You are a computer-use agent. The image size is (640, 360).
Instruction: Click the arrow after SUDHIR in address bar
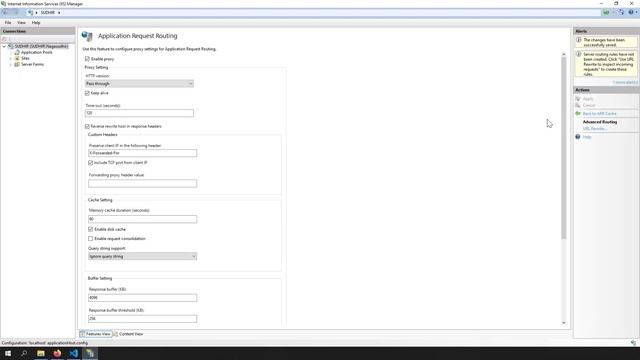[x=59, y=13]
